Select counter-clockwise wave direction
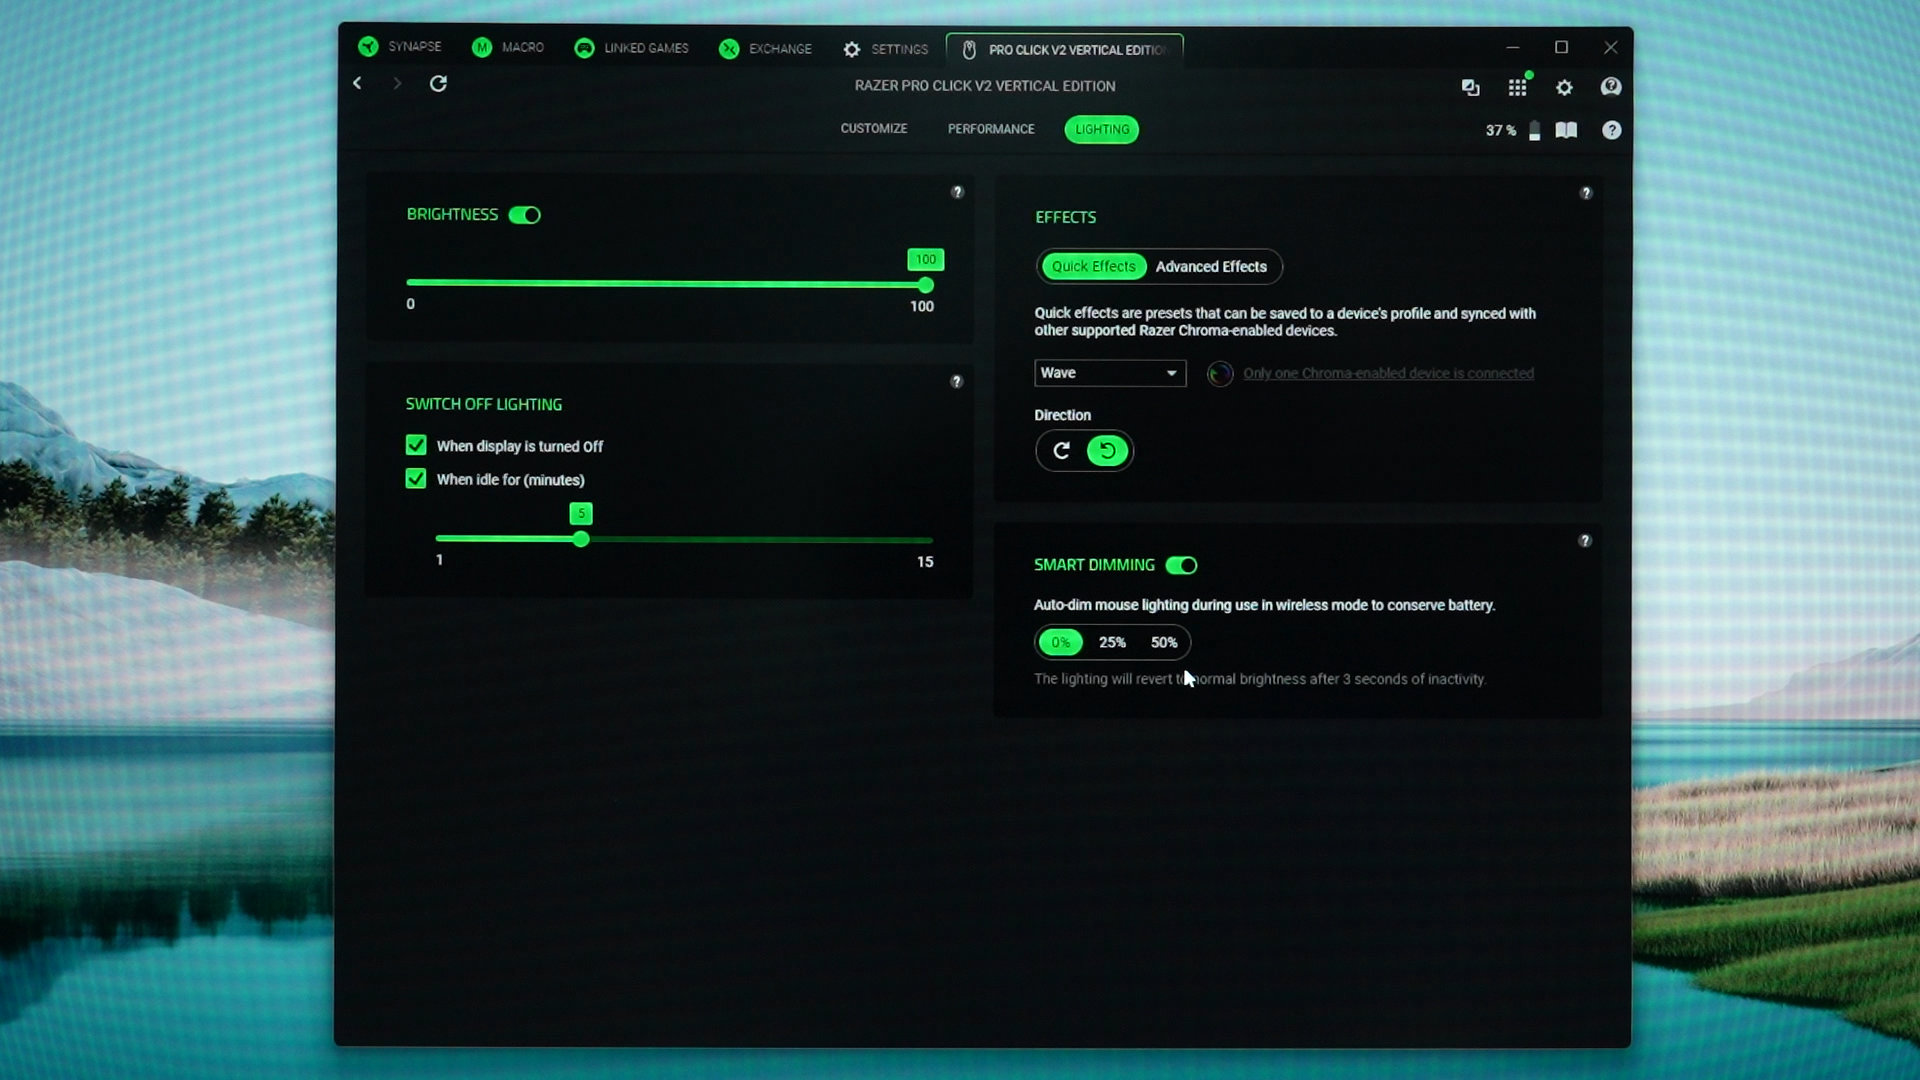The image size is (1920, 1080). click(x=1107, y=451)
